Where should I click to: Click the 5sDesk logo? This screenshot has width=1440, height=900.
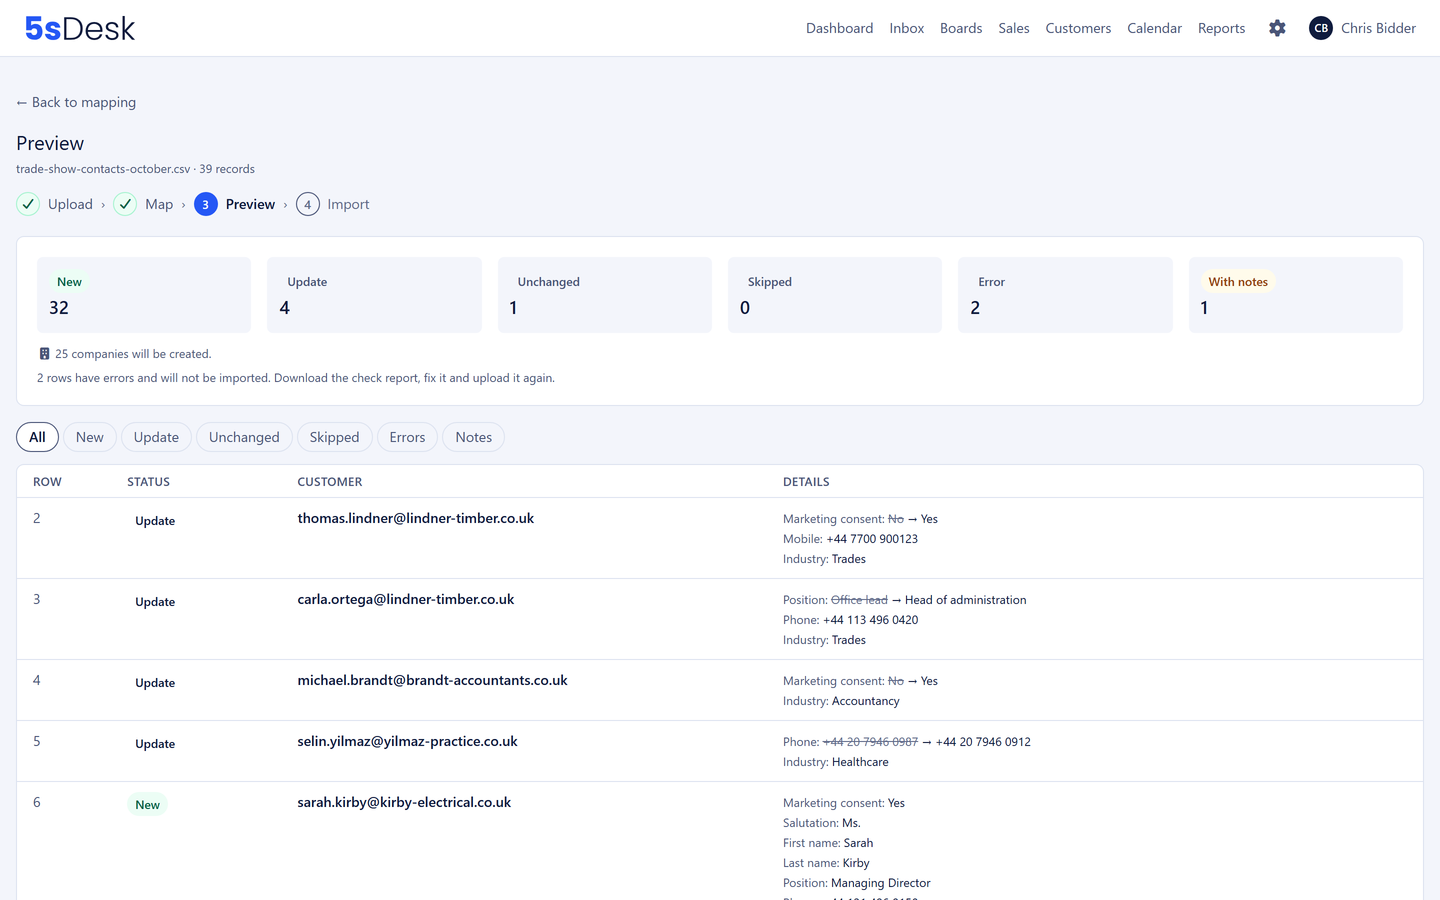pos(80,28)
